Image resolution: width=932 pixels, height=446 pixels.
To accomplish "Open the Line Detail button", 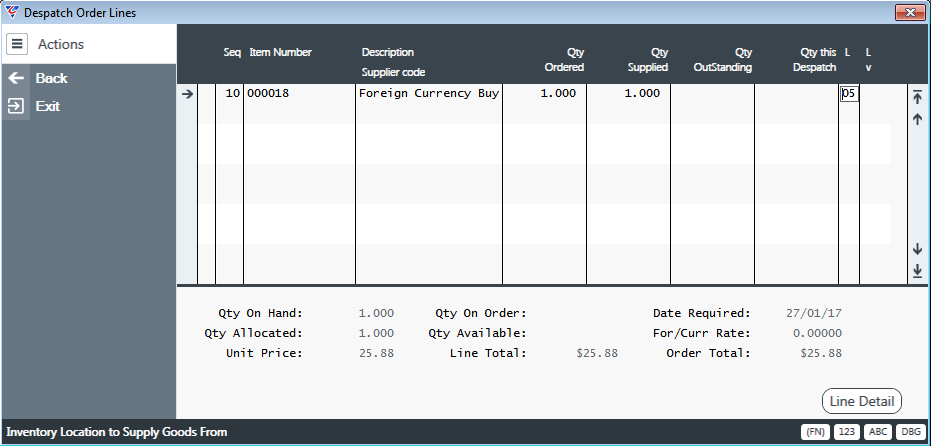I will click(x=862, y=401).
